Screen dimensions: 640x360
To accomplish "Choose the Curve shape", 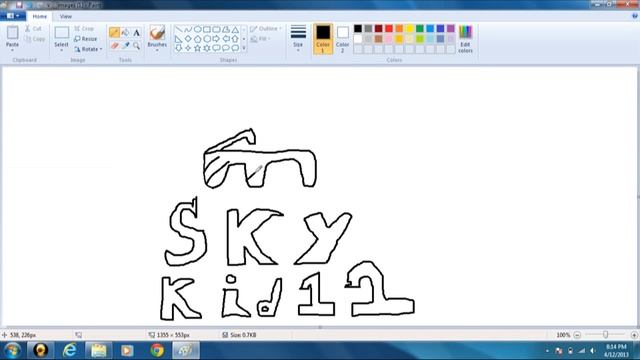I will (188, 29).
